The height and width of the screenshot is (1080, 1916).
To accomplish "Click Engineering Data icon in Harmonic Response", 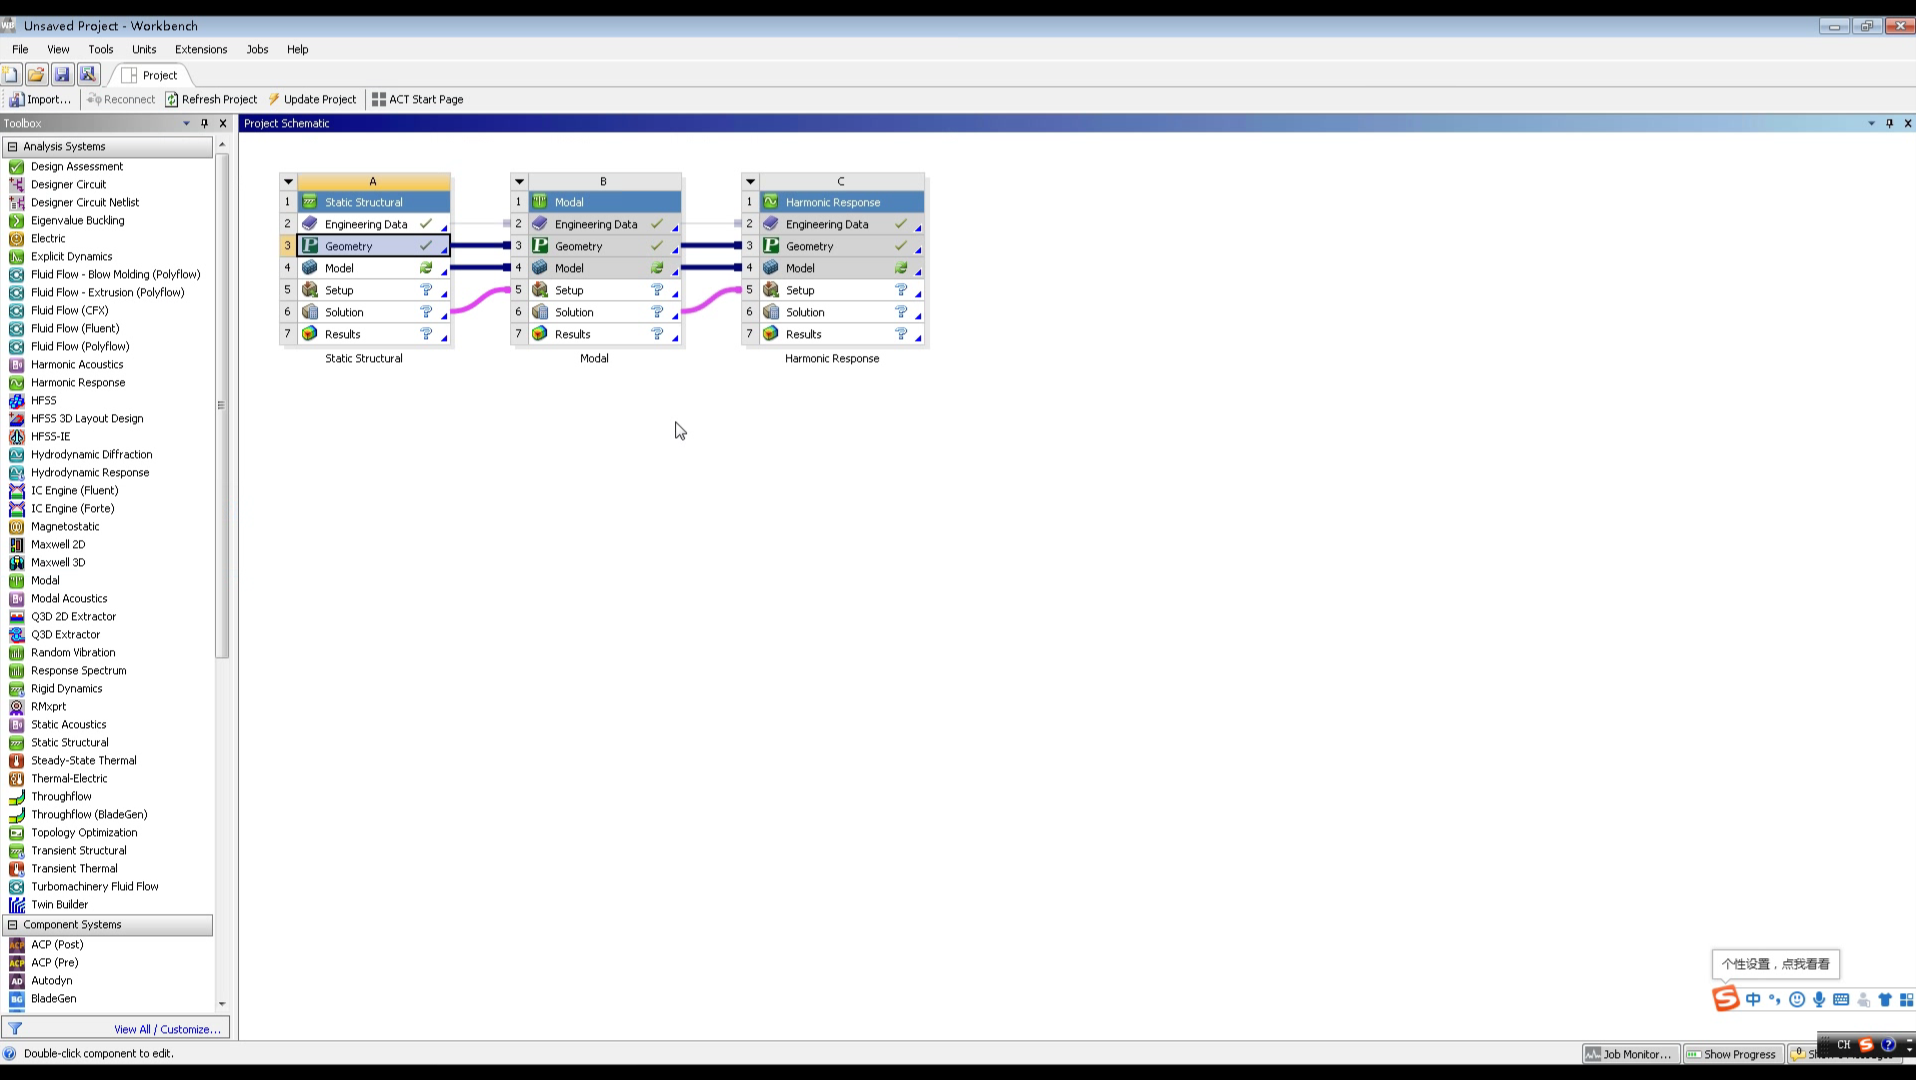I will point(771,224).
